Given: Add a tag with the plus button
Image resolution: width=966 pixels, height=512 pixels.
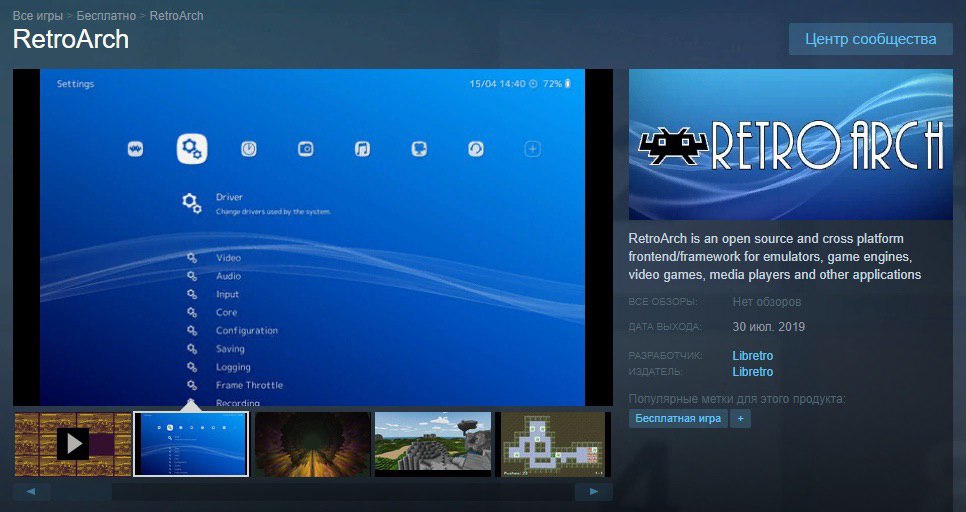Looking at the screenshot, I should (x=740, y=418).
